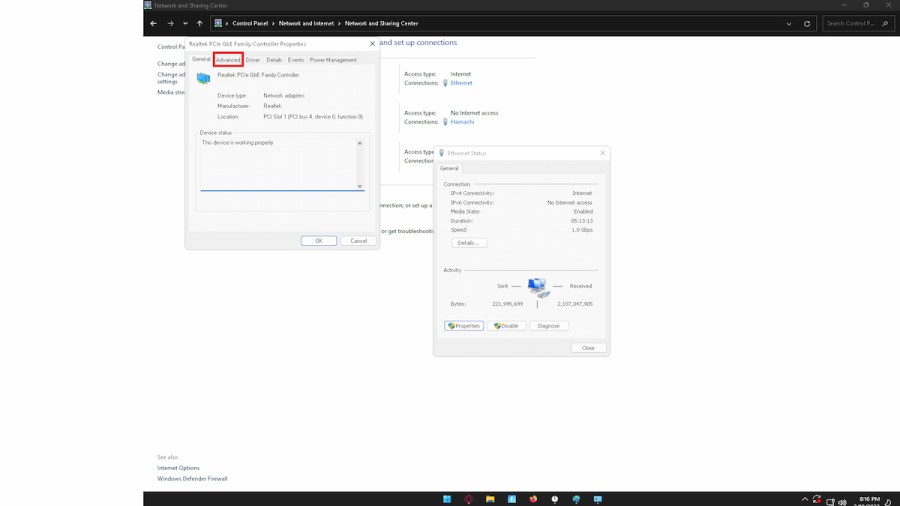Viewport: 900px width, 506px height.
Task: Show hidden system tray icons
Action: pyautogui.click(x=805, y=499)
